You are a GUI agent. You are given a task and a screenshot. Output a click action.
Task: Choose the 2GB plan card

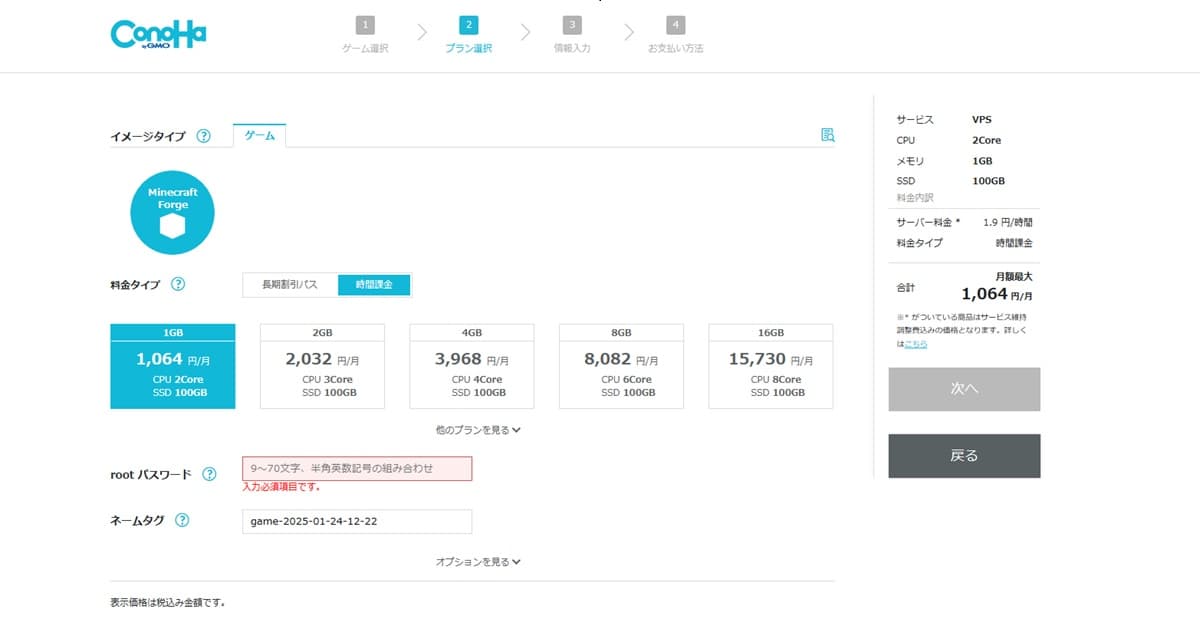[322, 366]
